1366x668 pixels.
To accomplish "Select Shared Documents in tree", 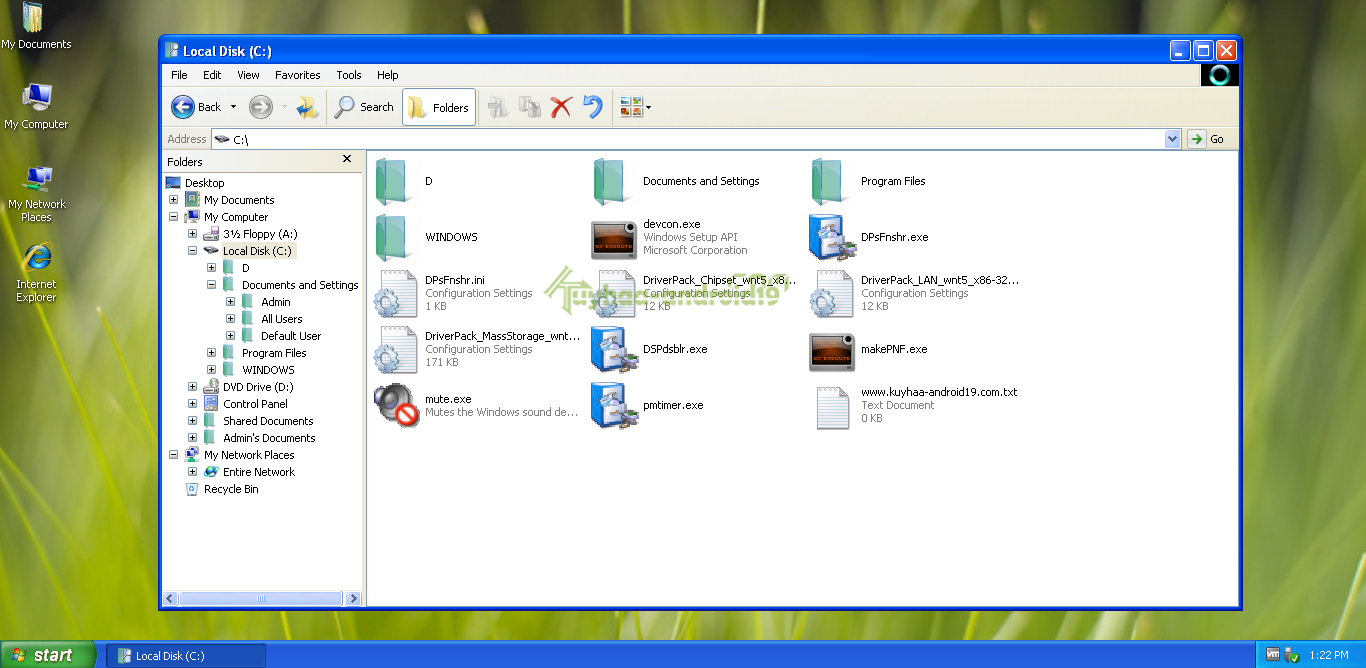I will [268, 421].
